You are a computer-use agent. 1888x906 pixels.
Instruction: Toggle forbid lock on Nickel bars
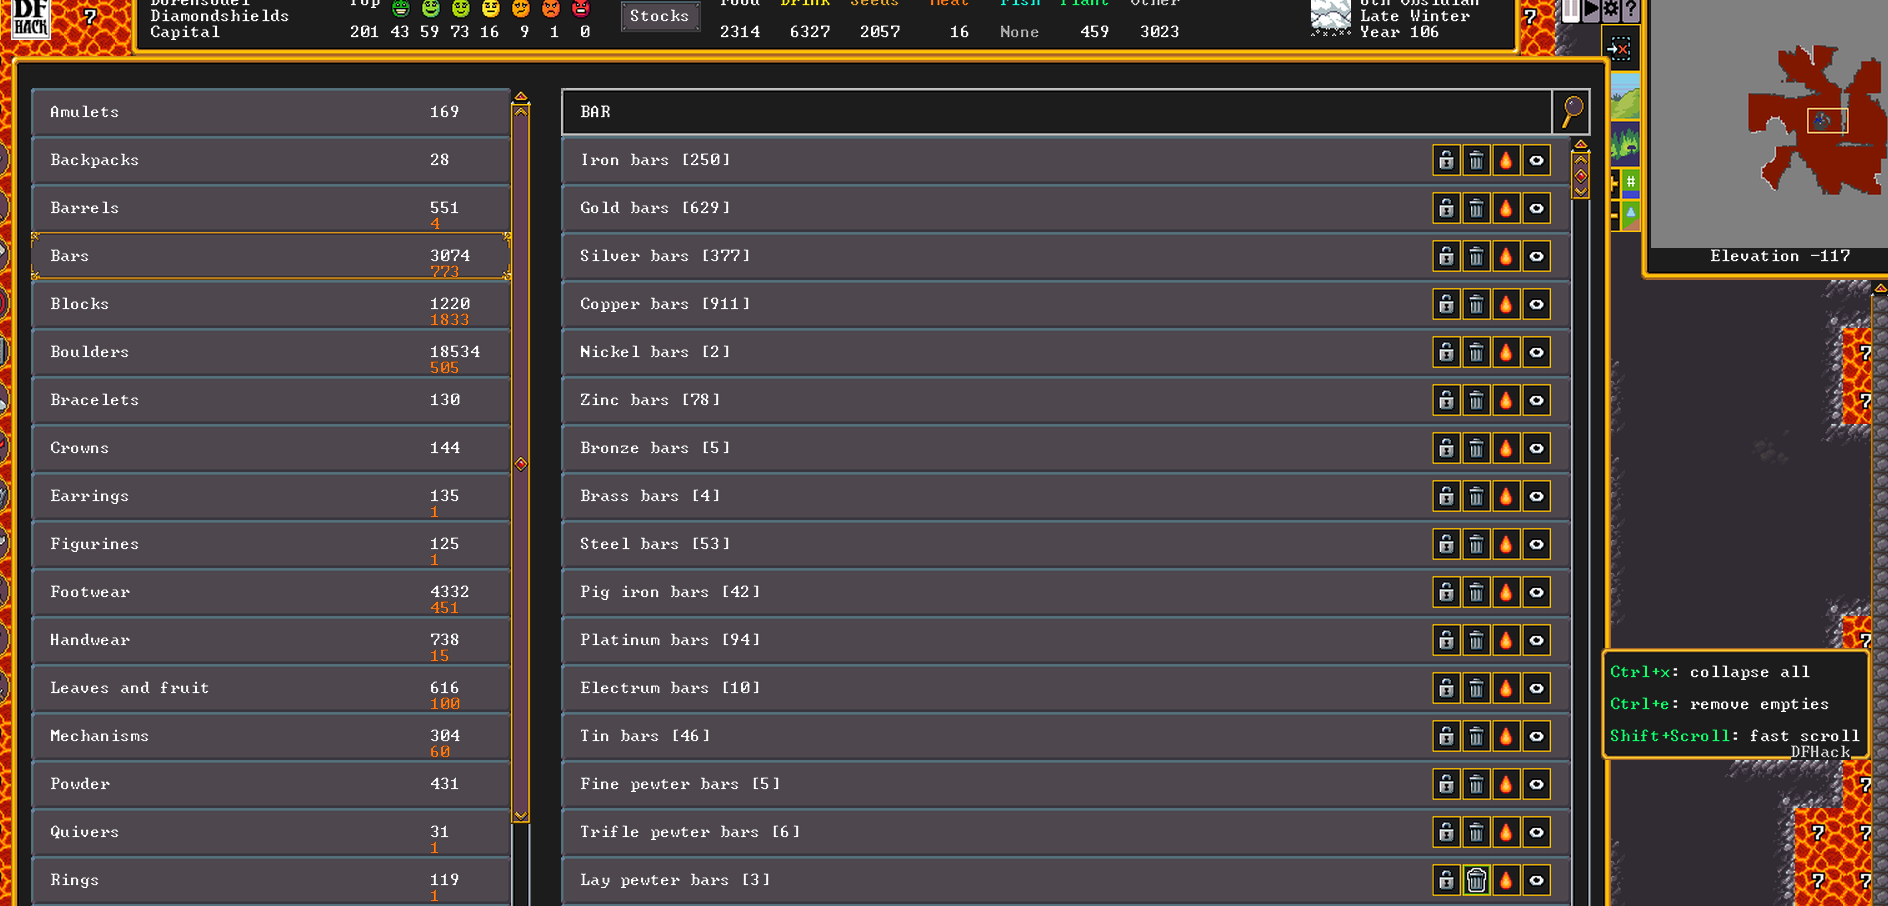coord(1446,352)
